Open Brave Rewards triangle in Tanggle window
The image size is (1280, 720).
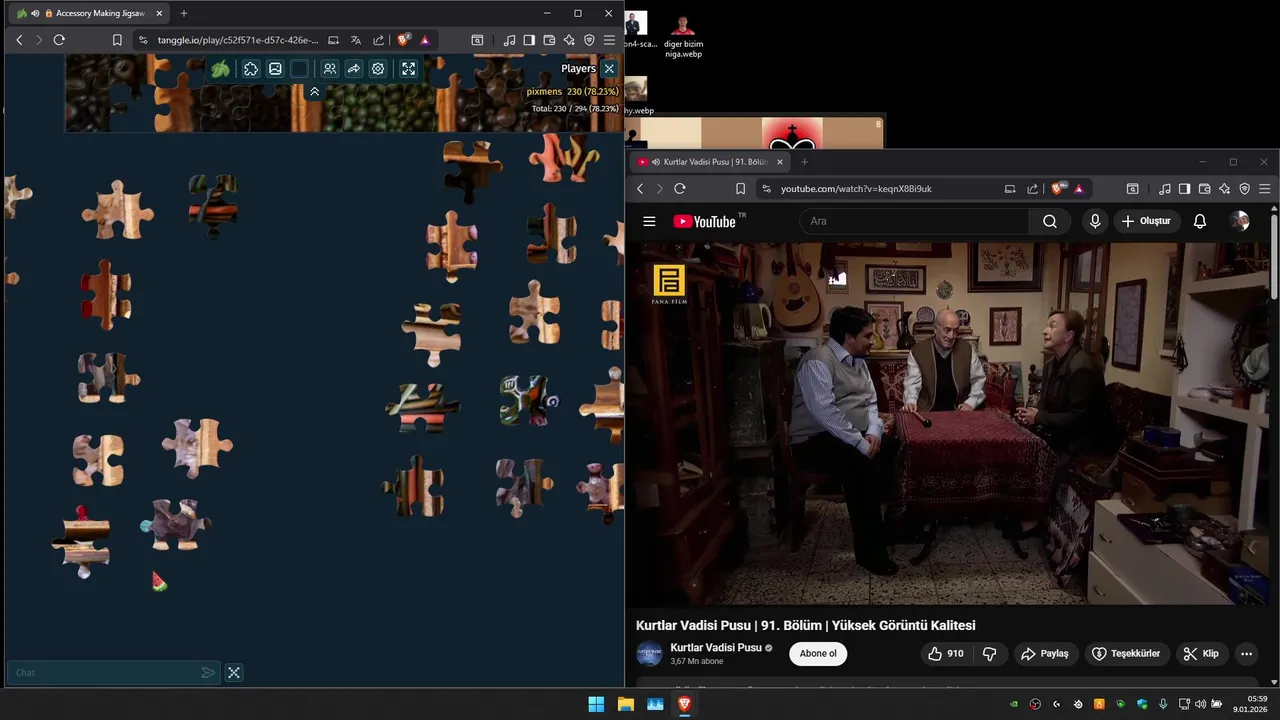(x=425, y=40)
